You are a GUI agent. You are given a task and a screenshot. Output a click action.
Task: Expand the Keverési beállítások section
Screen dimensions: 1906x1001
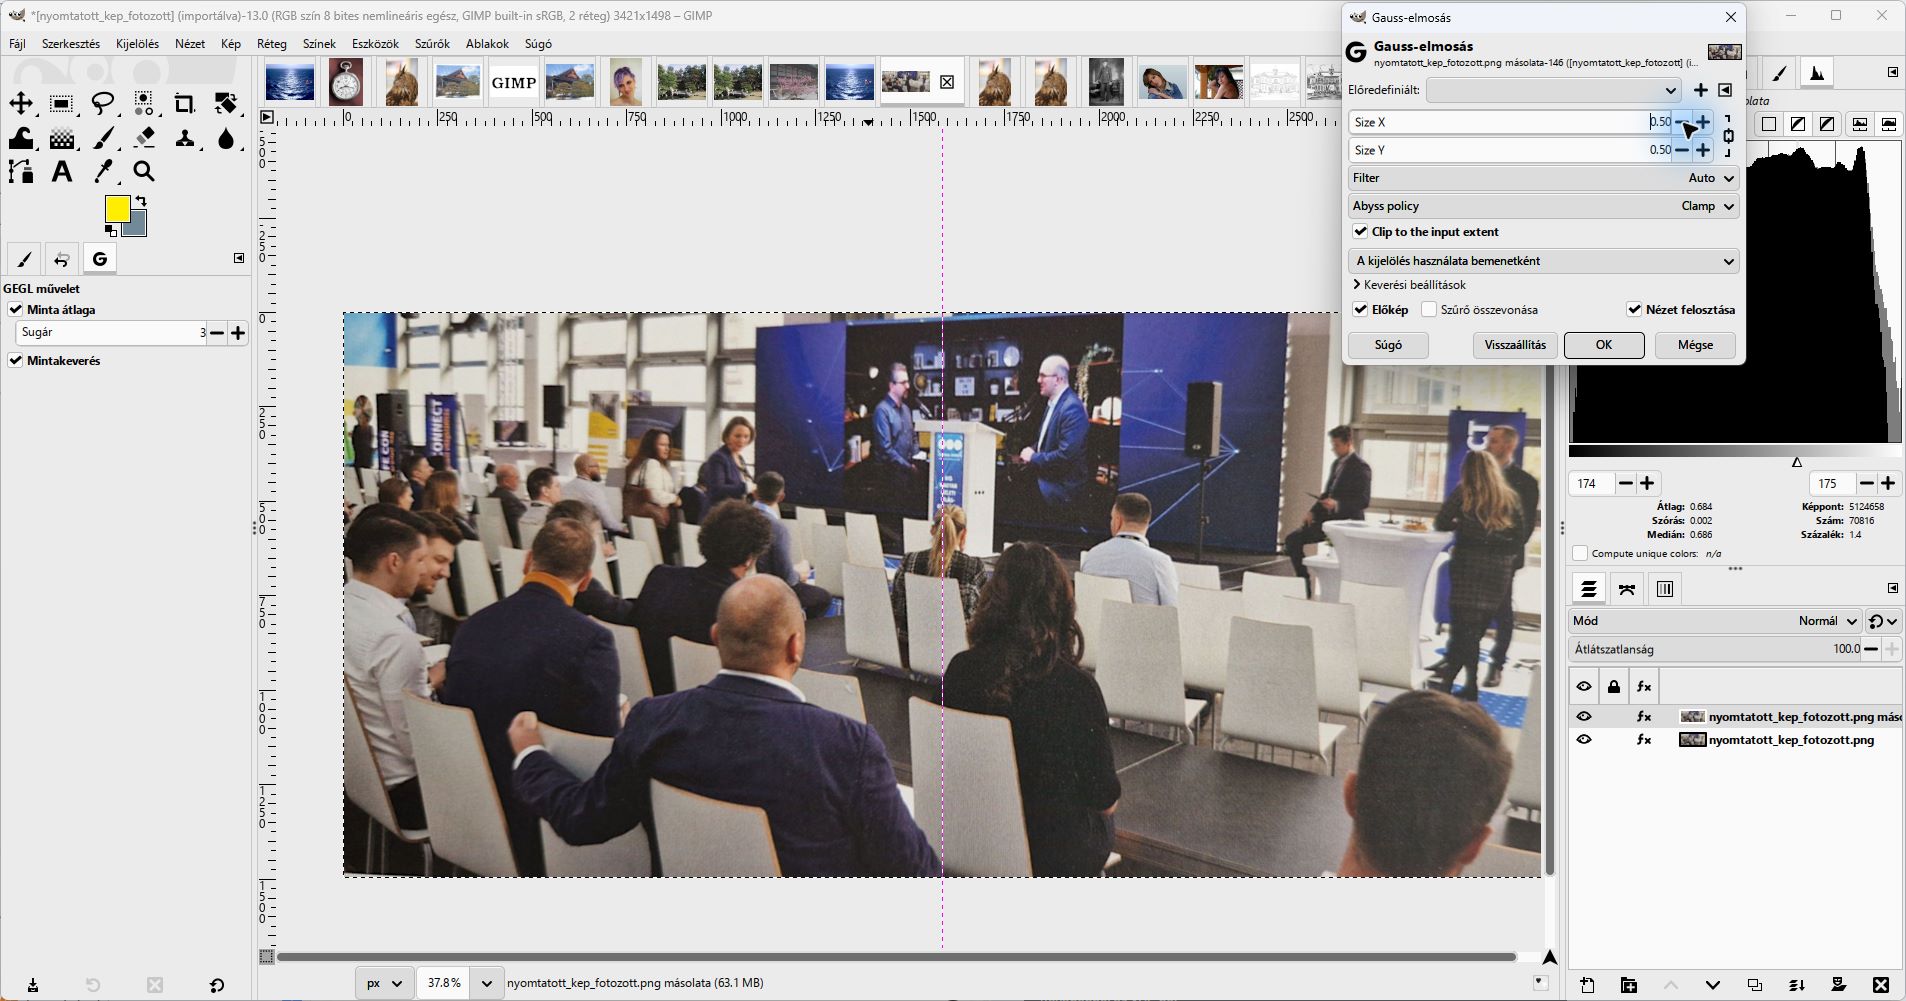1409,285
